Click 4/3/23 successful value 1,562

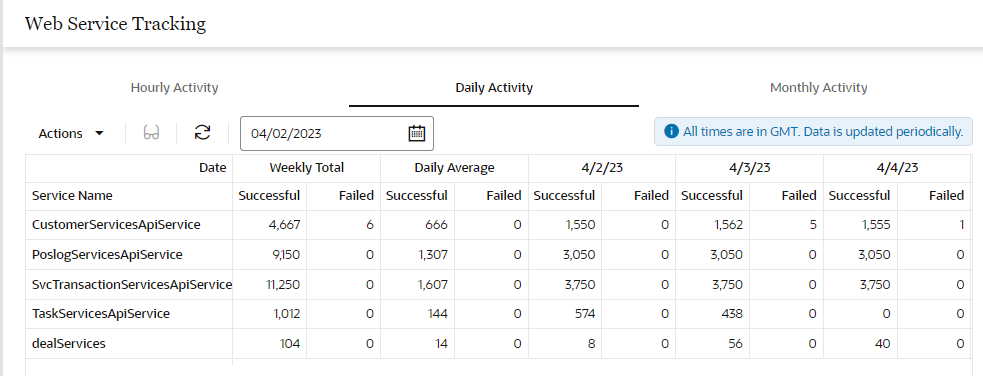pos(728,225)
